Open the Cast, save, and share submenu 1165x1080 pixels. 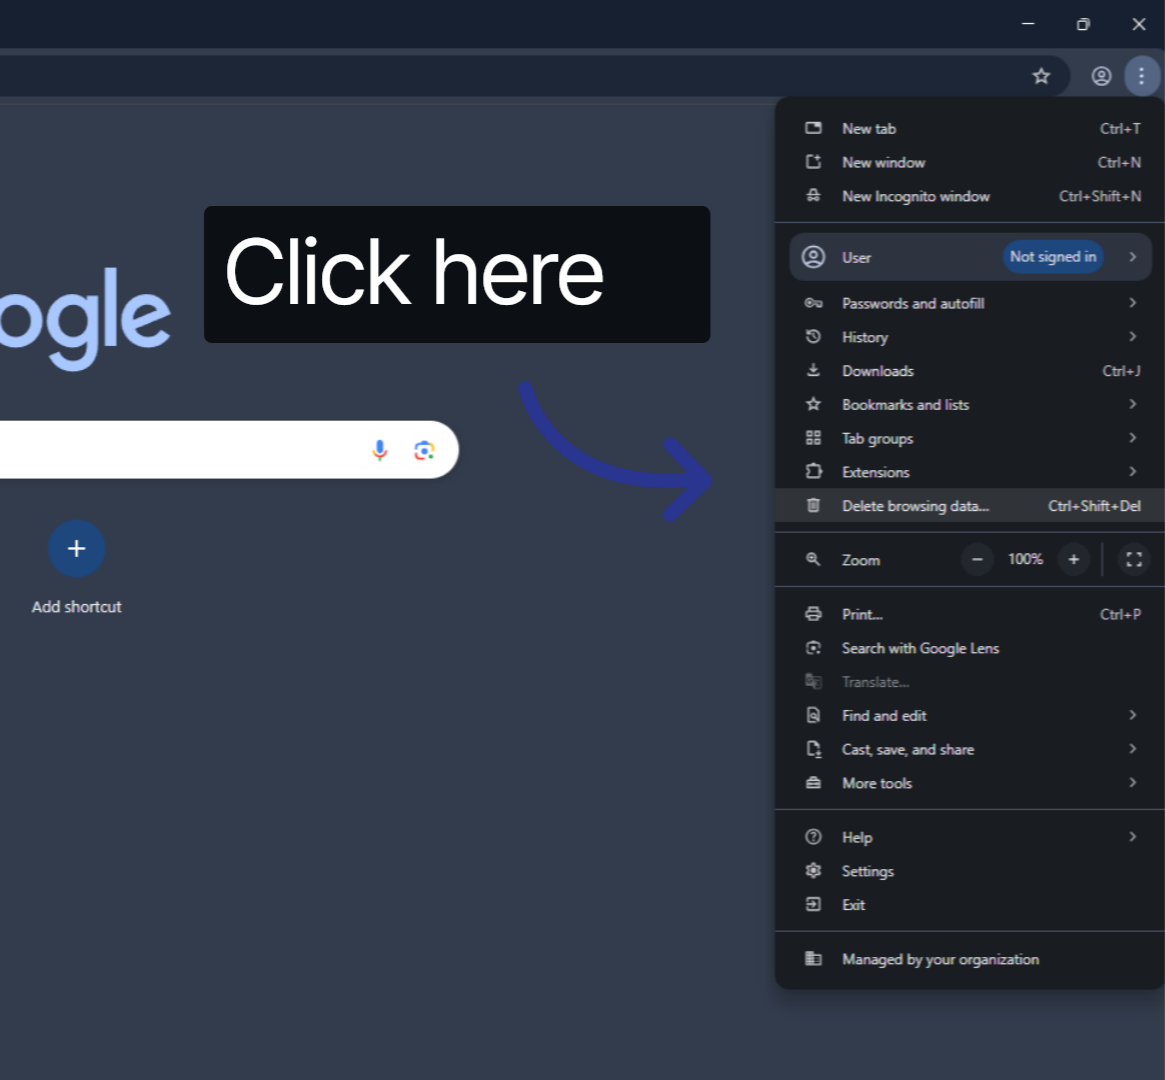(908, 749)
